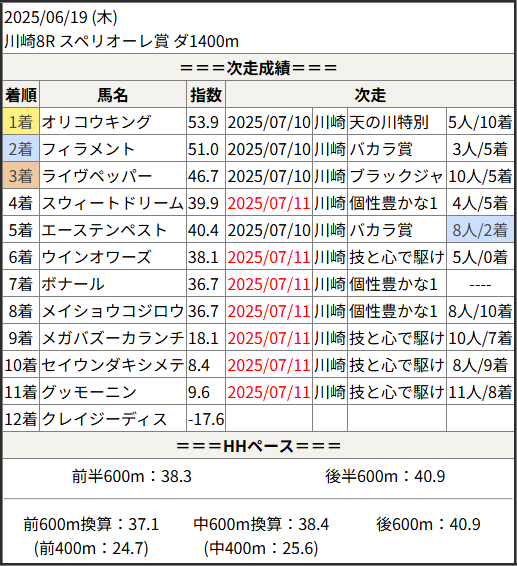Image resolution: width=517 pixels, height=566 pixels.
Task: Click the -17.6 index value
Action: pyautogui.click(x=206, y=419)
